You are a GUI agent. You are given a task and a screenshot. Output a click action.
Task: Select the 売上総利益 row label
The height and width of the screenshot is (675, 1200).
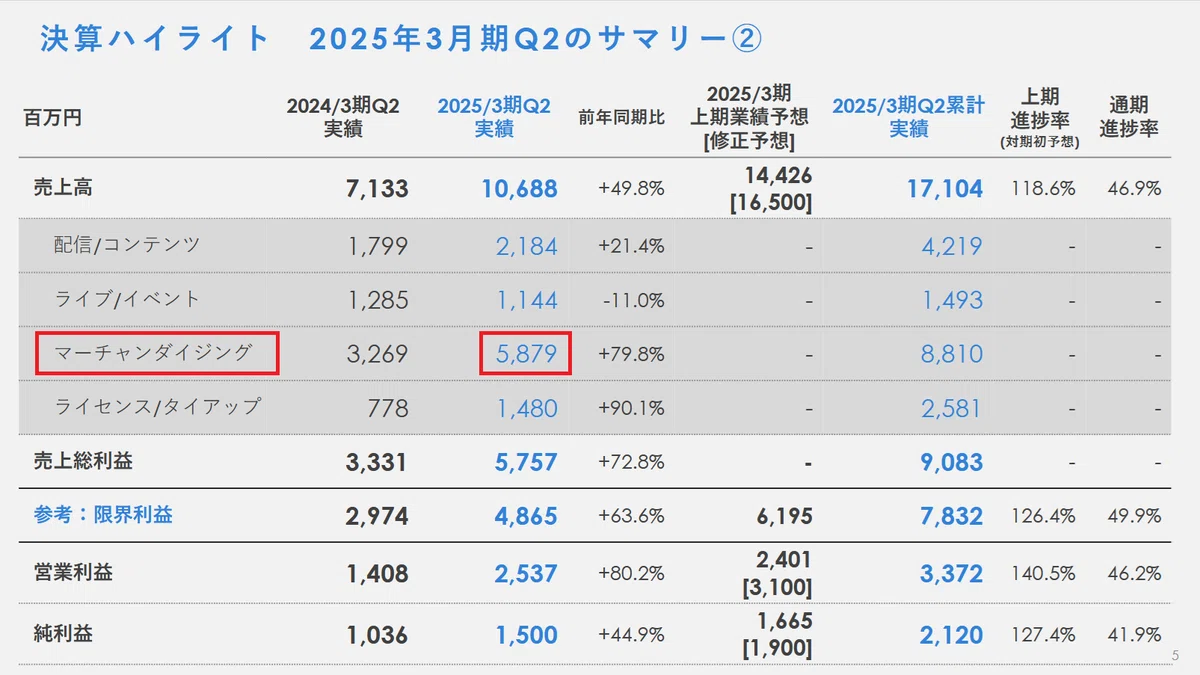[x=83, y=461]
